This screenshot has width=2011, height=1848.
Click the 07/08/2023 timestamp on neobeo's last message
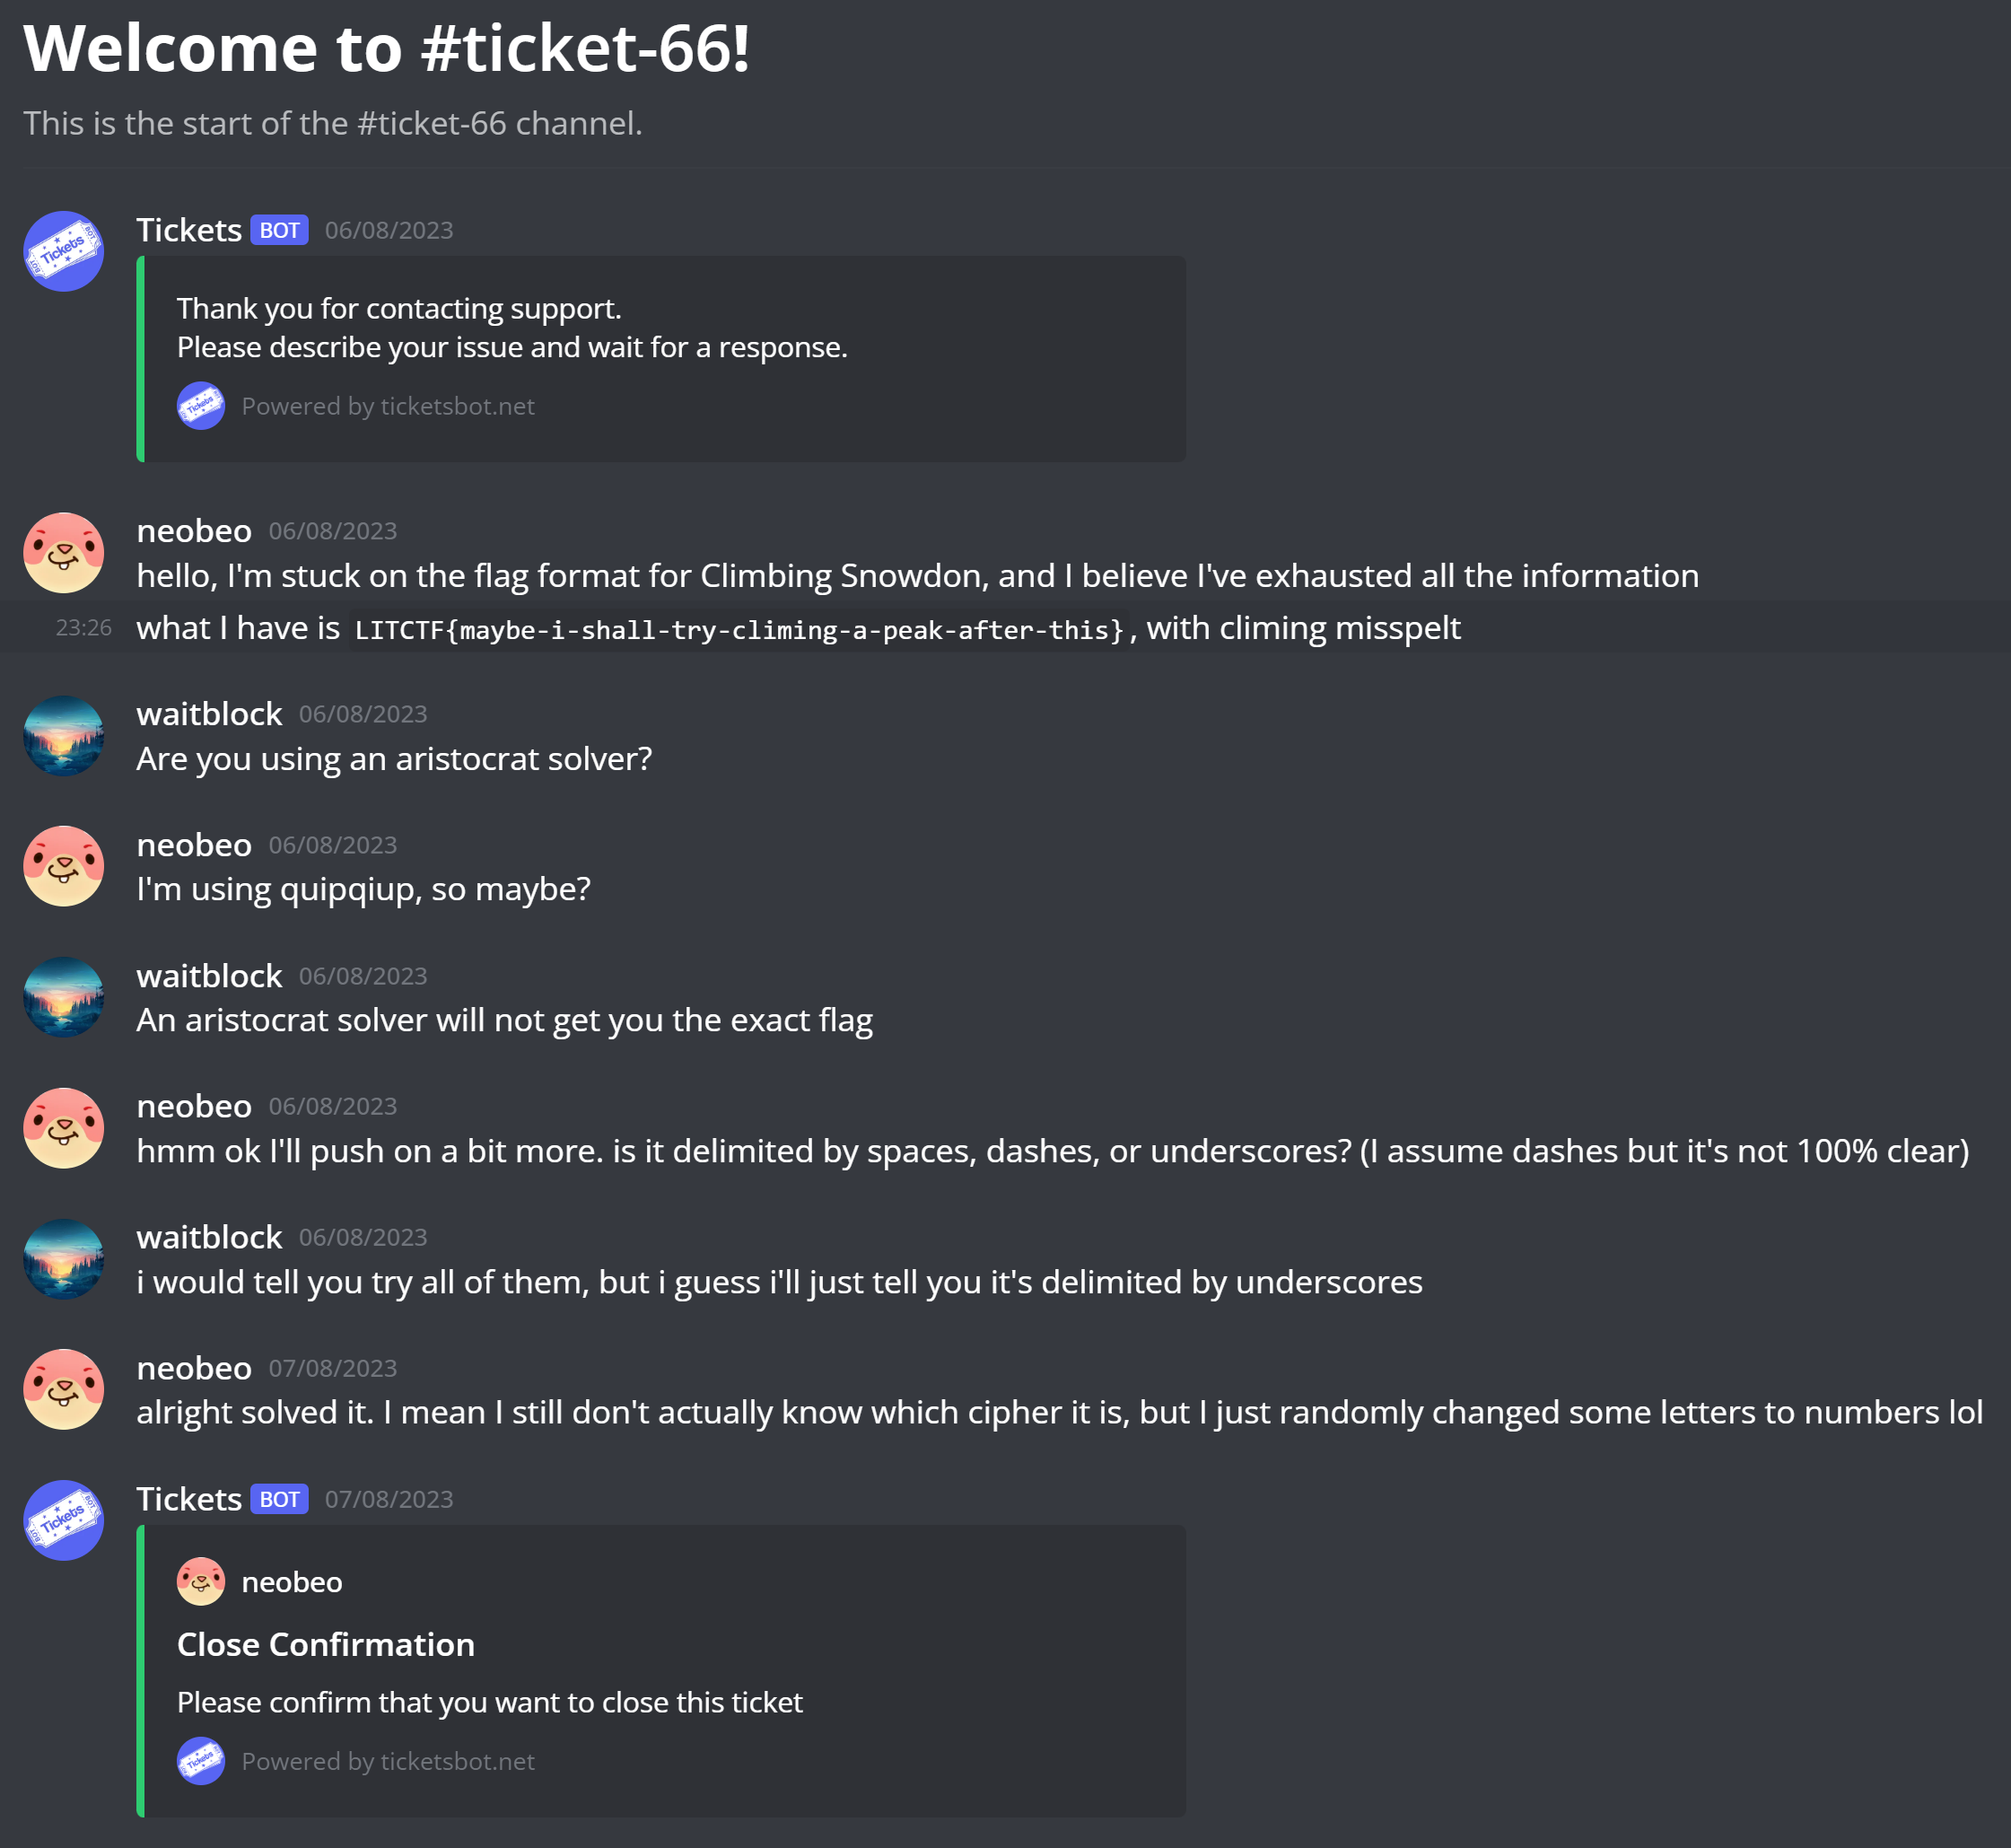click(x=333, y=1368)
